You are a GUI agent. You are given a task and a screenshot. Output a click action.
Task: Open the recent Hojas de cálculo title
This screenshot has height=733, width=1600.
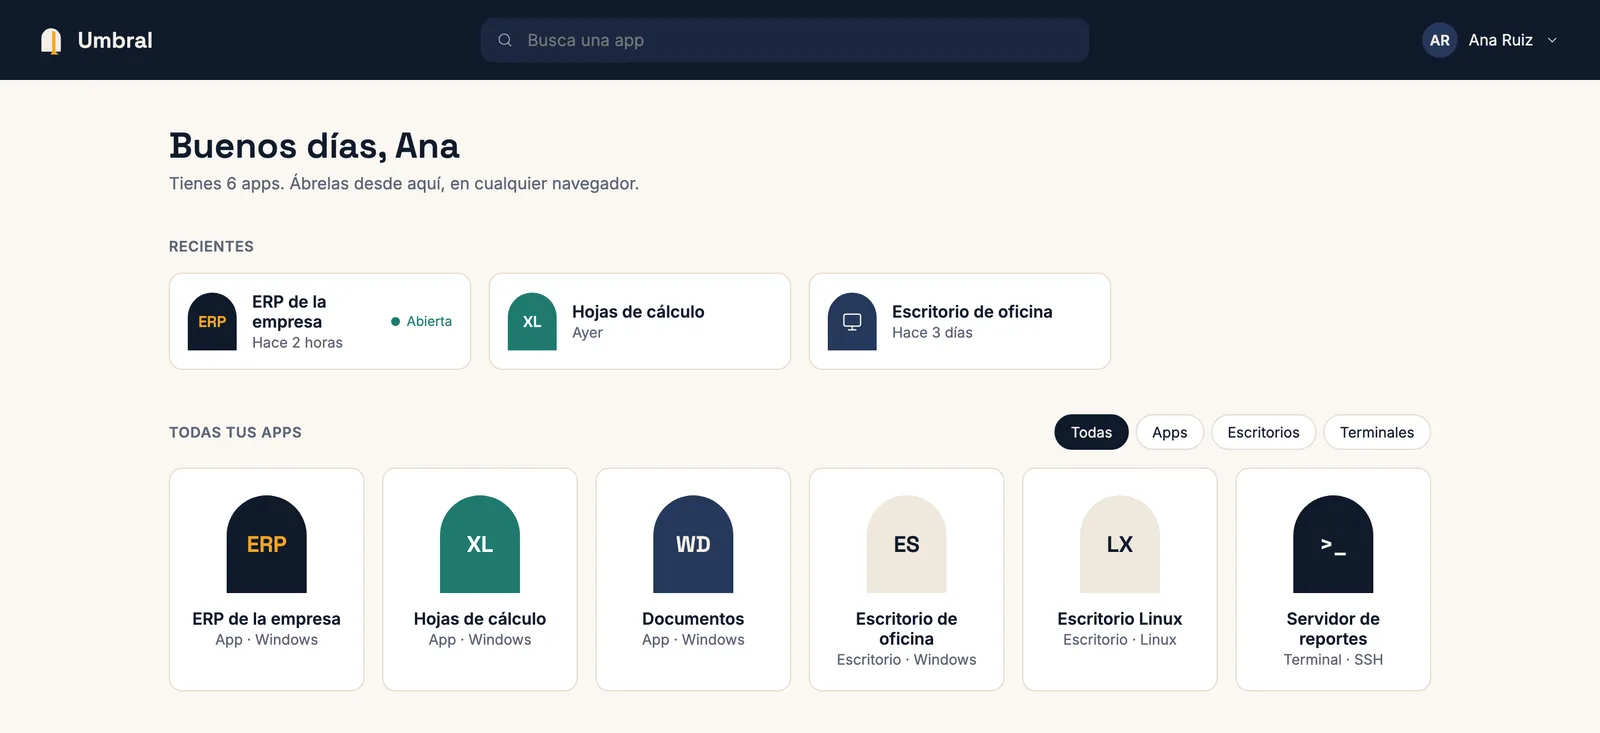pos(638,312)
